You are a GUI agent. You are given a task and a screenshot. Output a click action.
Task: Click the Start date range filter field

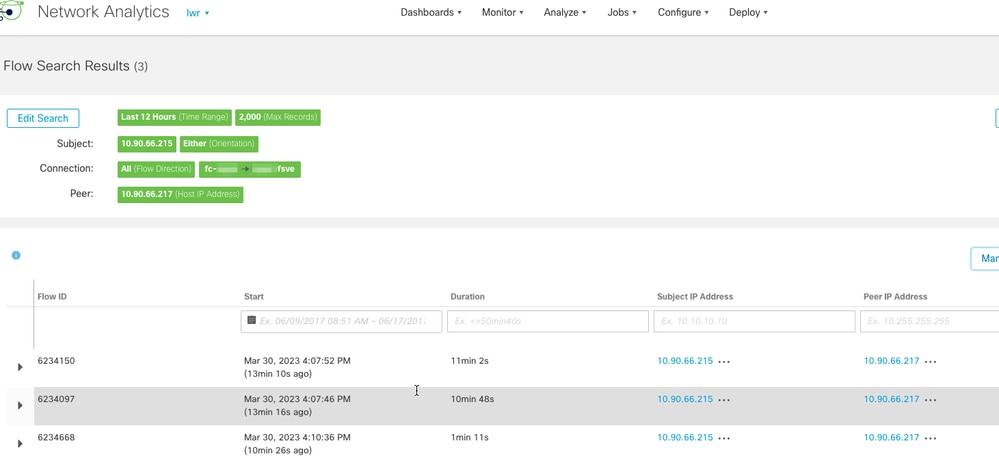coord(341,321)
